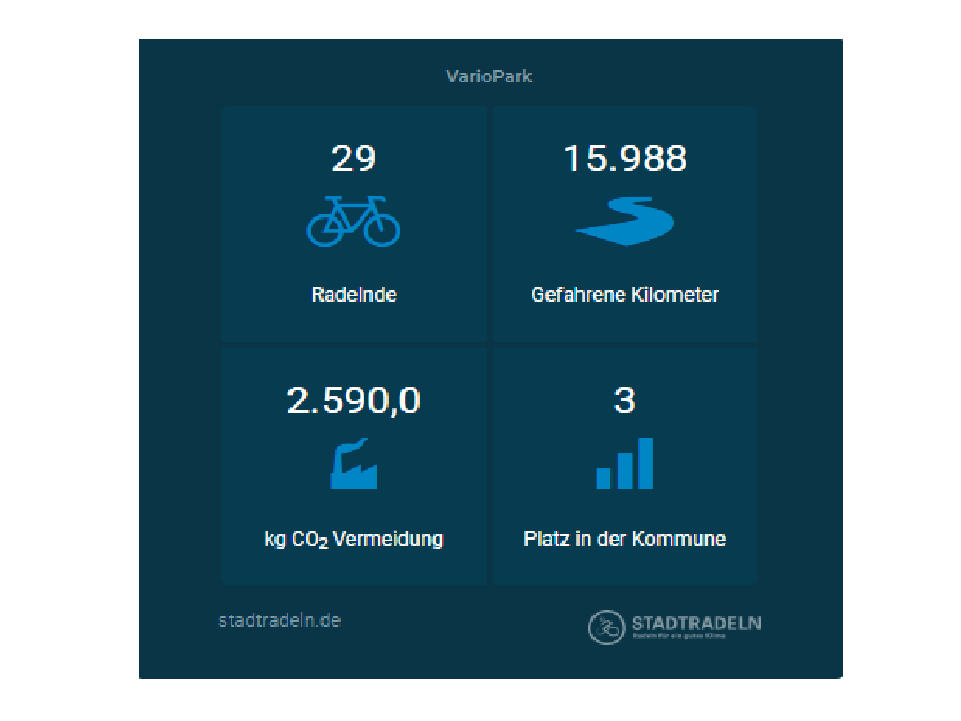Viewport: 961px width, 721px height.
Task: Click the STADTRADELN logo text
Action: point(696,622)
